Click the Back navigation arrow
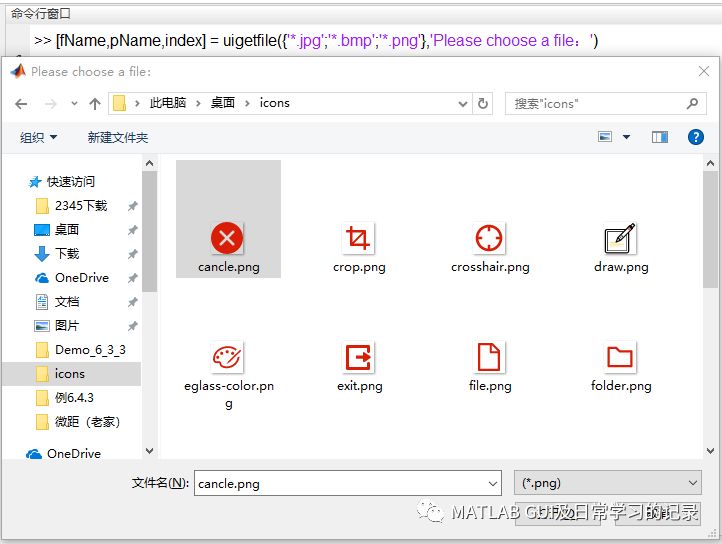 pyautogui.click(x=21, y=104)
